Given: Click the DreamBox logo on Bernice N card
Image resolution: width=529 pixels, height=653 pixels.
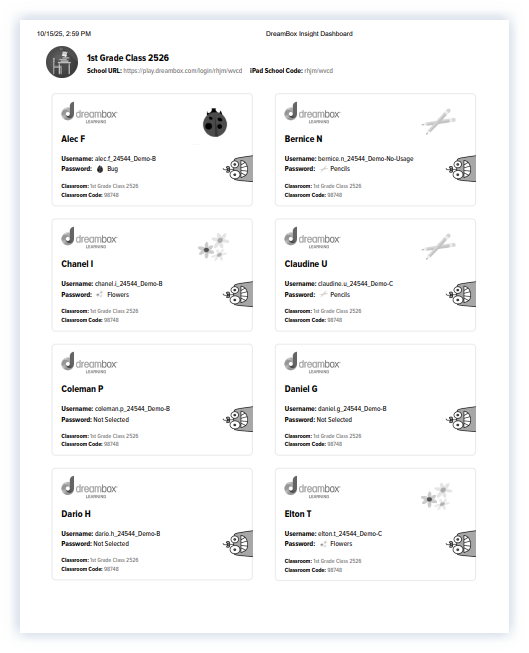Looking at the screenshot, I should pyautogui.click(x=312, y=113).
